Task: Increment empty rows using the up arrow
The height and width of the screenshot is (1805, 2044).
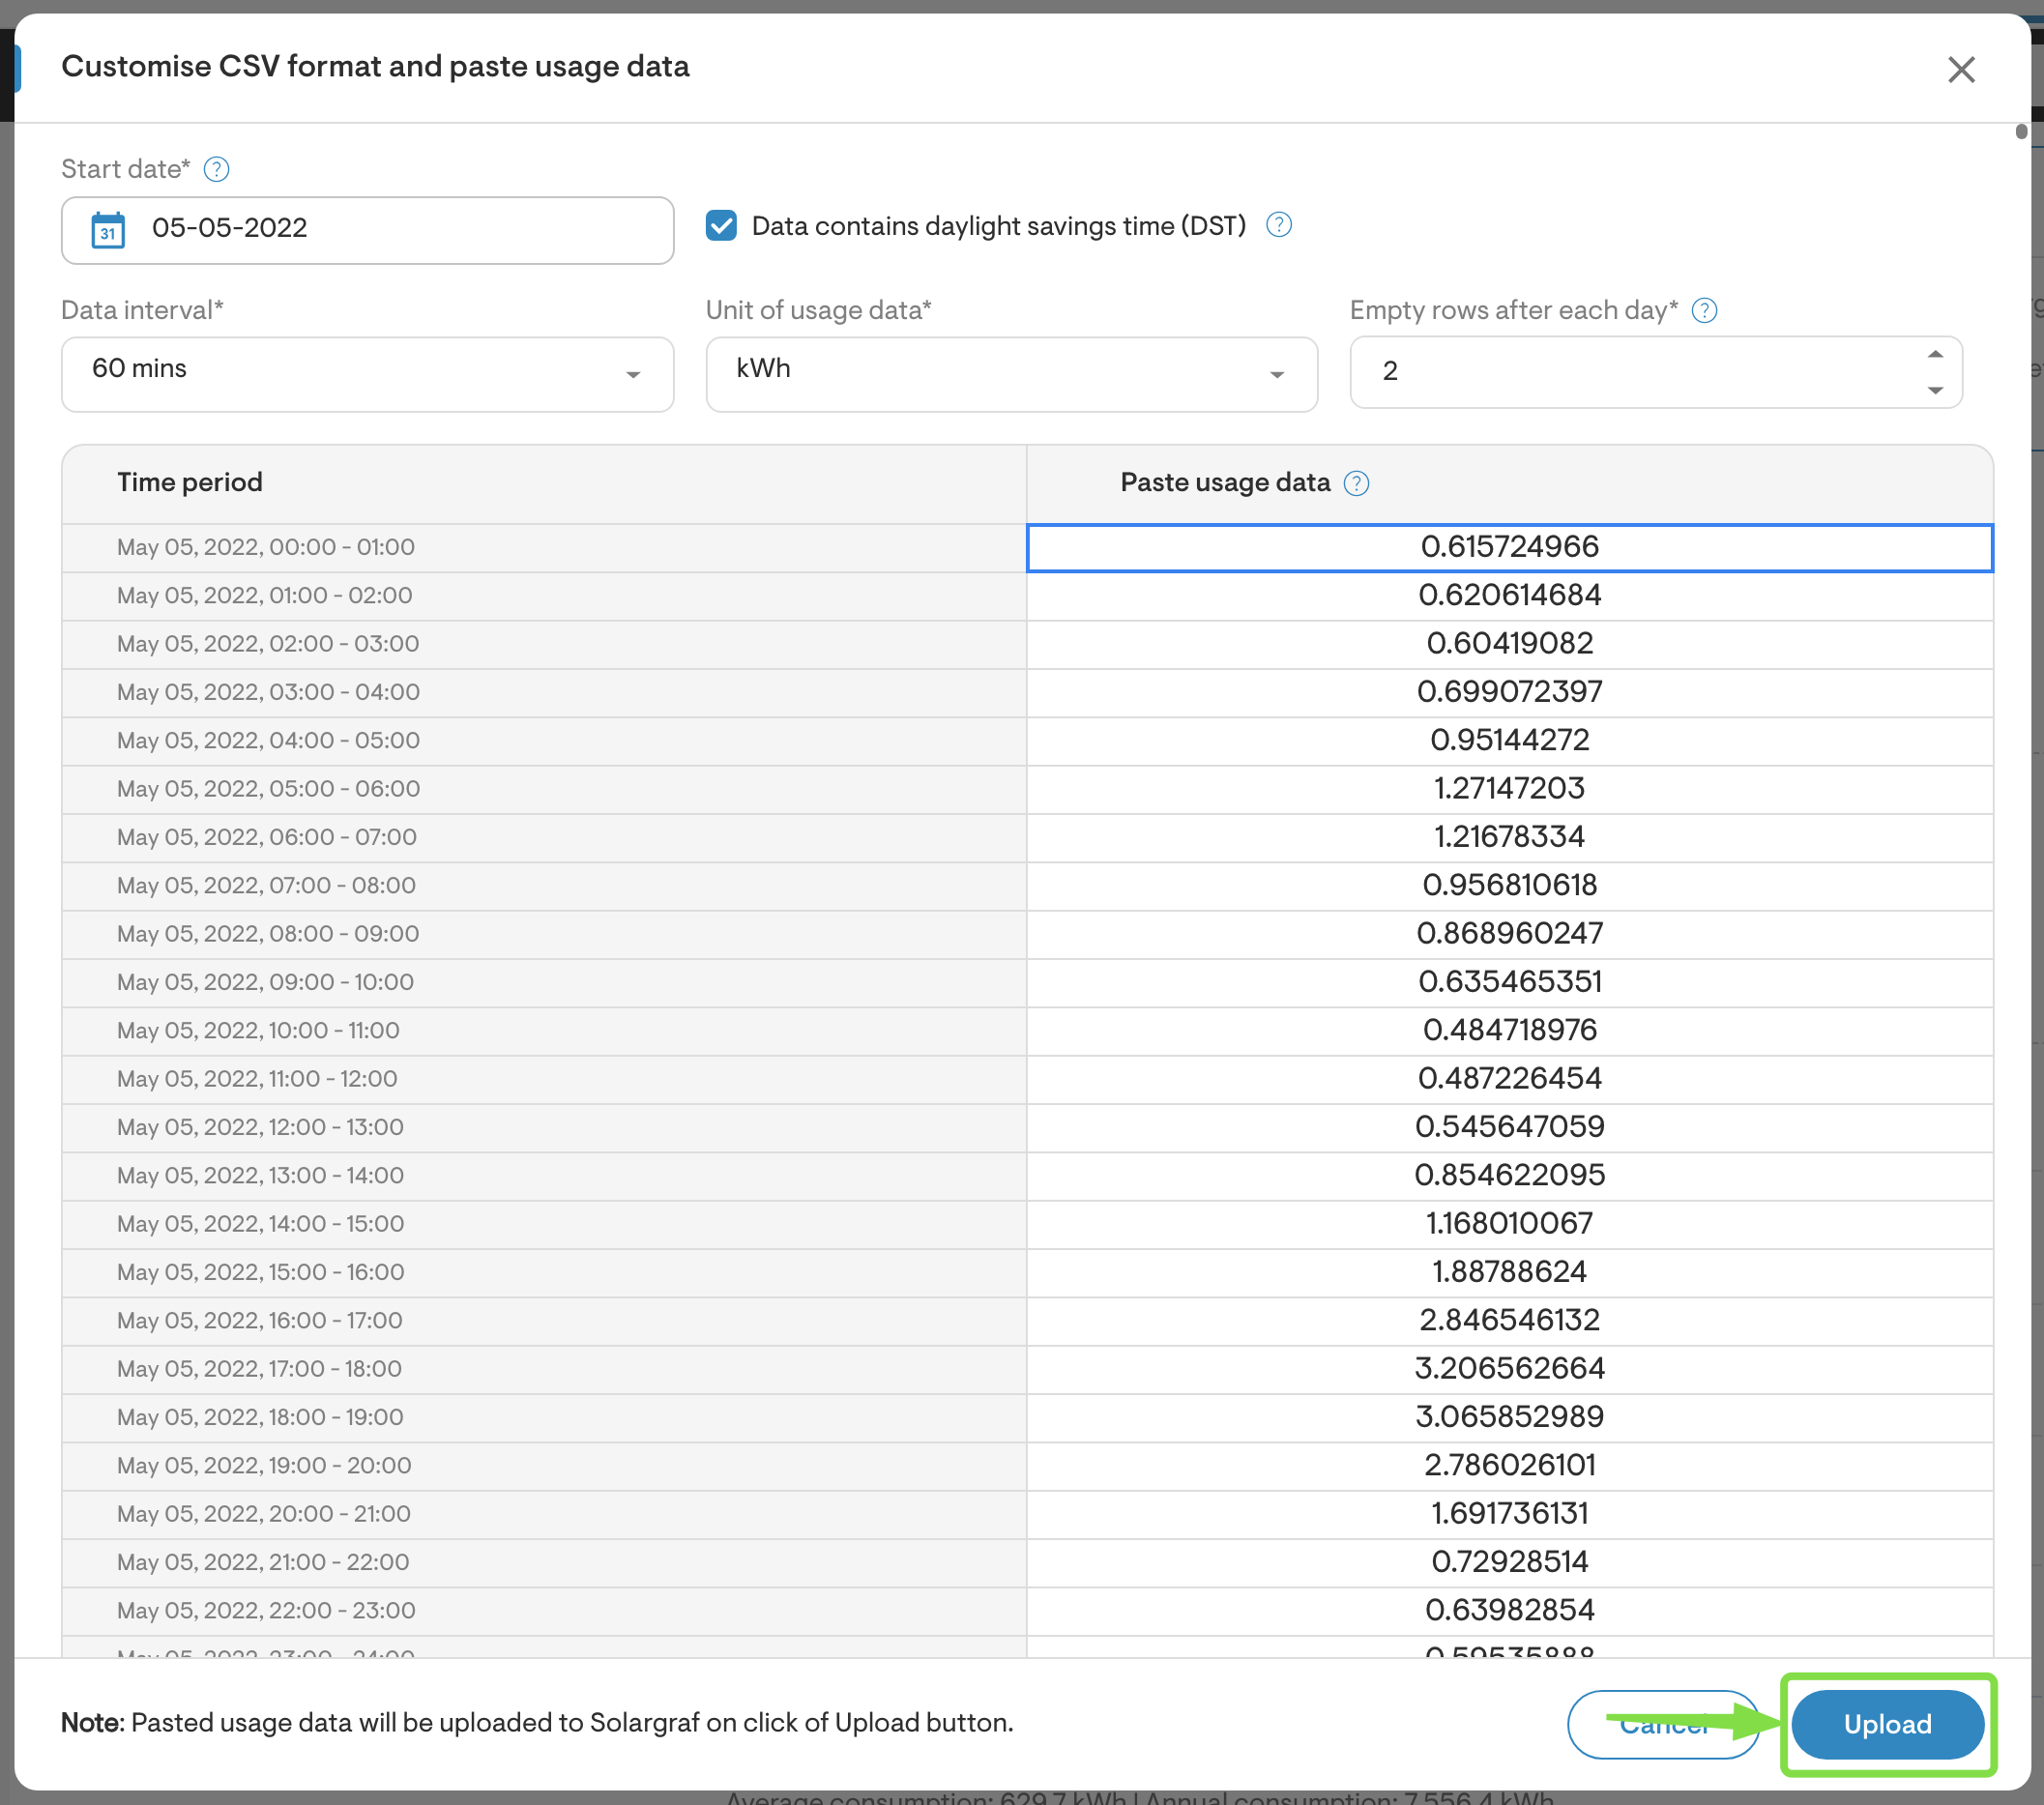Action: 1935,354
